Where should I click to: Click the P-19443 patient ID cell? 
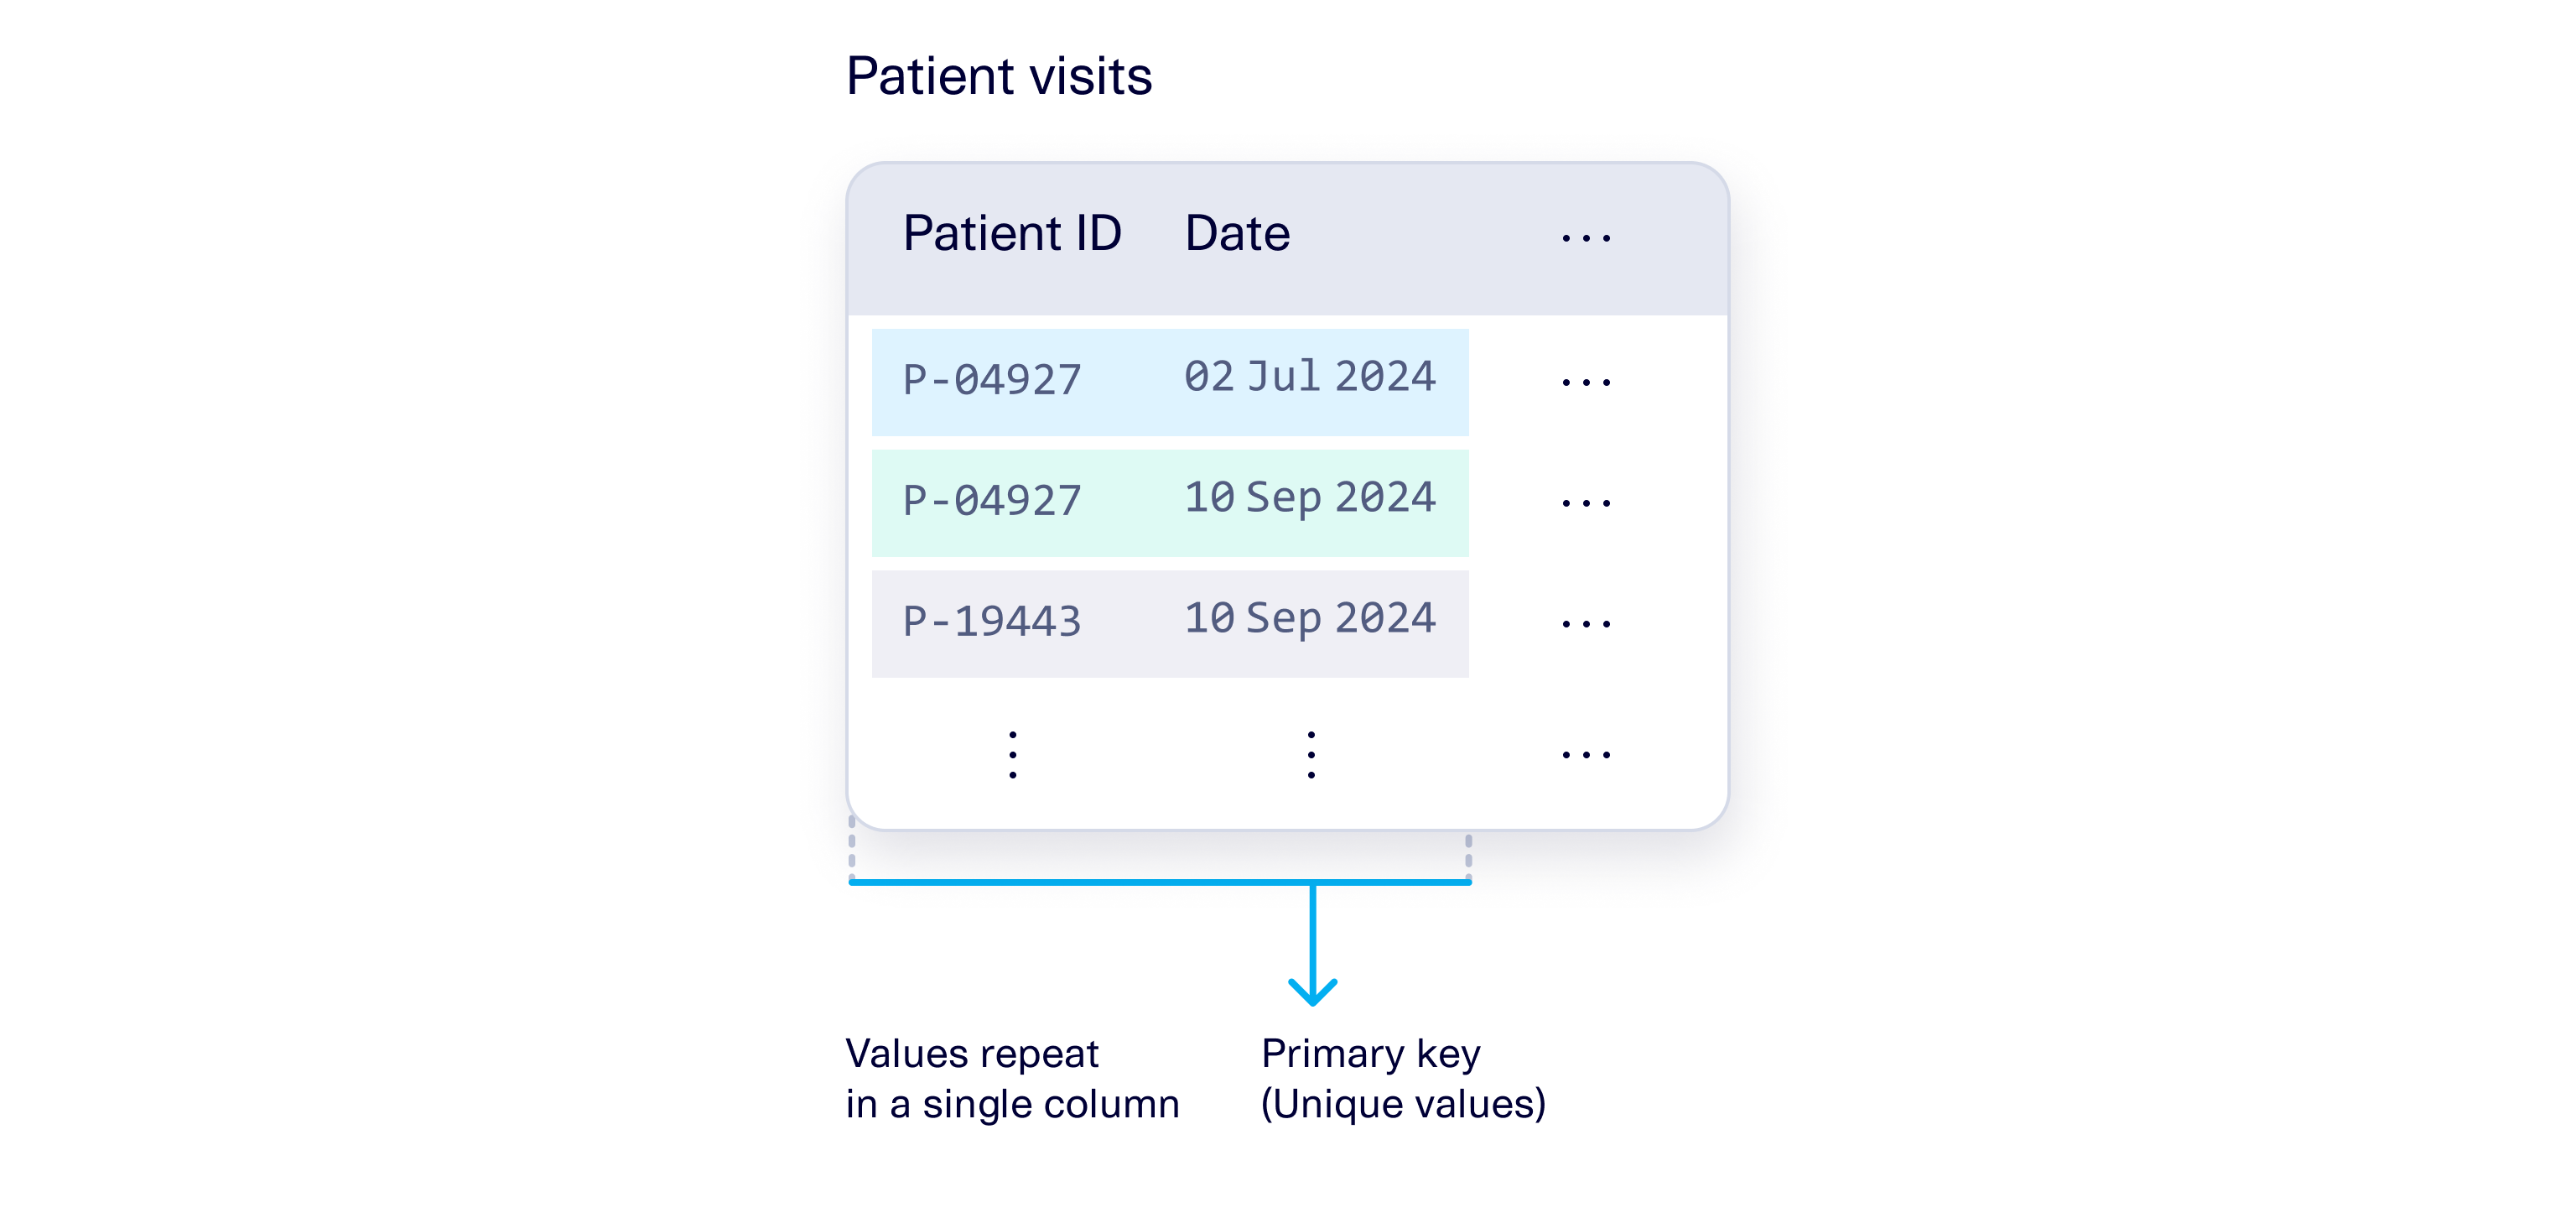coord(991,622)
